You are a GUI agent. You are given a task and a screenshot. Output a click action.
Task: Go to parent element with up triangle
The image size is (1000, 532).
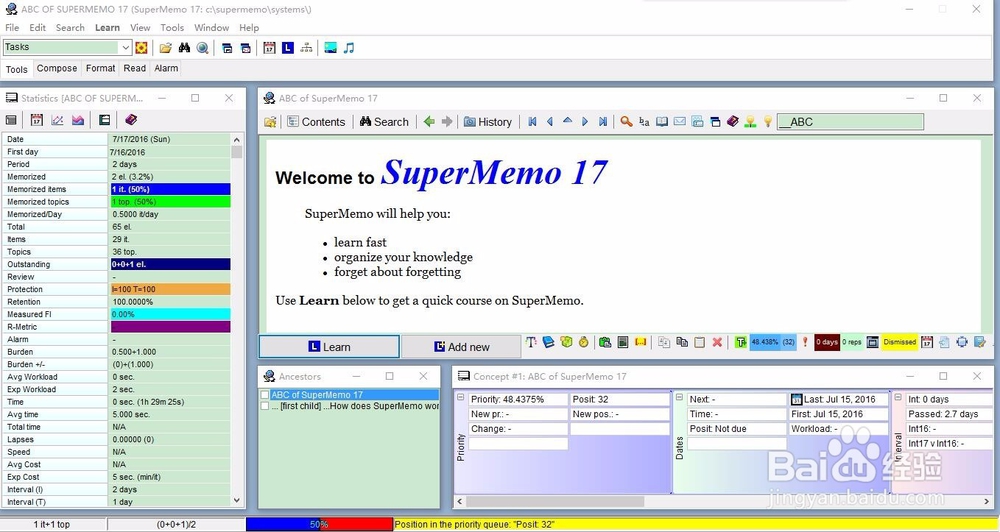pyautogui.click(x=567, y=121)
